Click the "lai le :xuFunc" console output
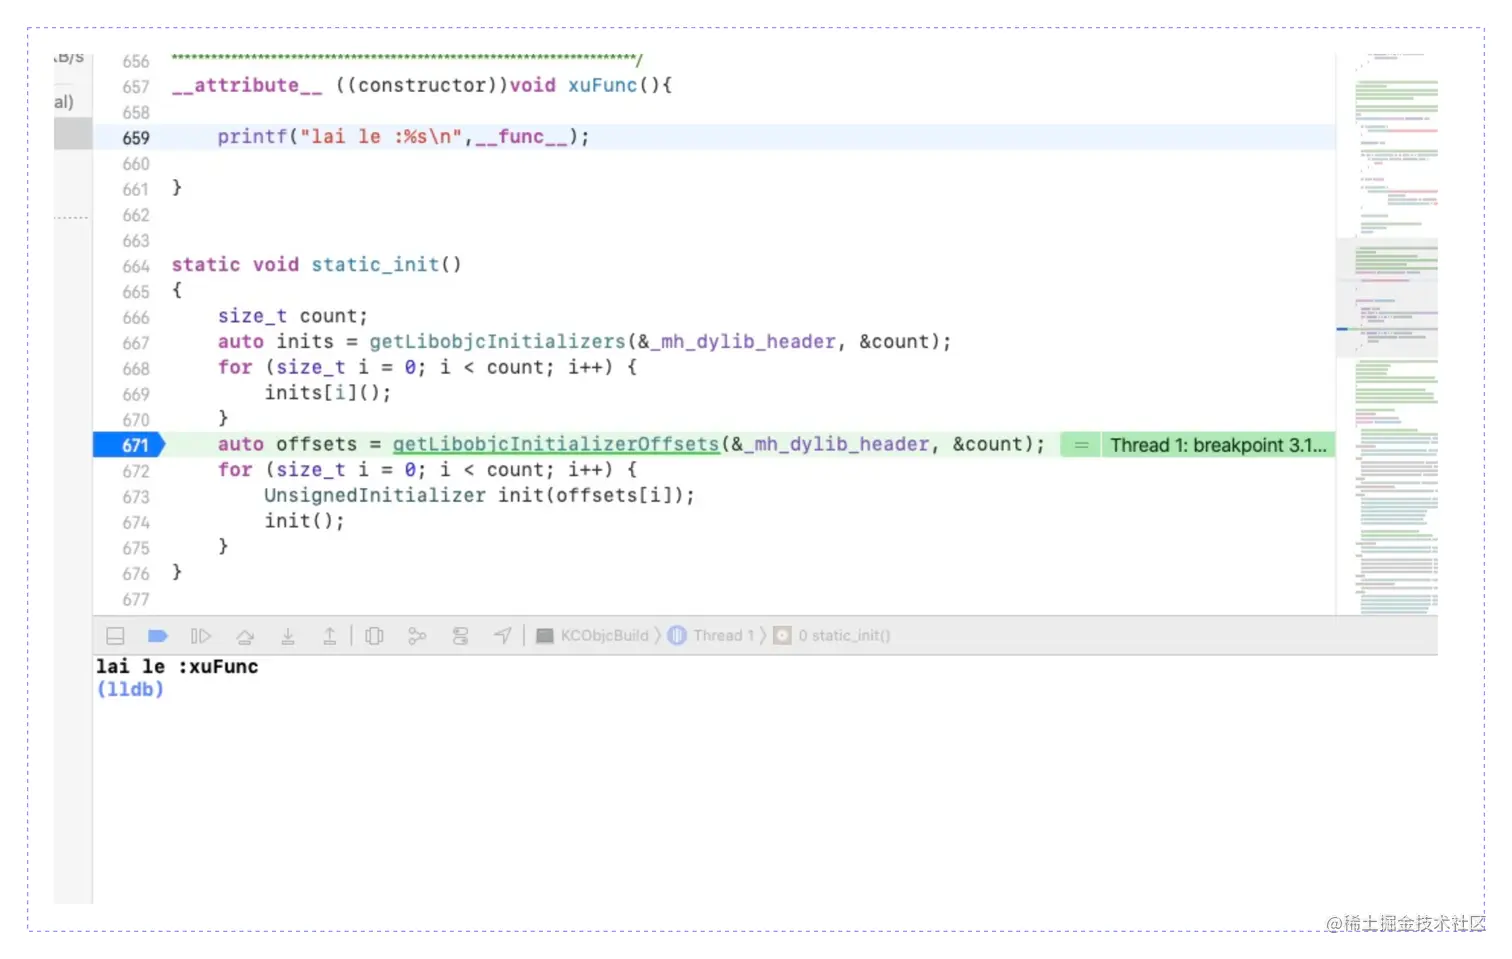This screenshot has width=1512, height=959. pos(177,666)
